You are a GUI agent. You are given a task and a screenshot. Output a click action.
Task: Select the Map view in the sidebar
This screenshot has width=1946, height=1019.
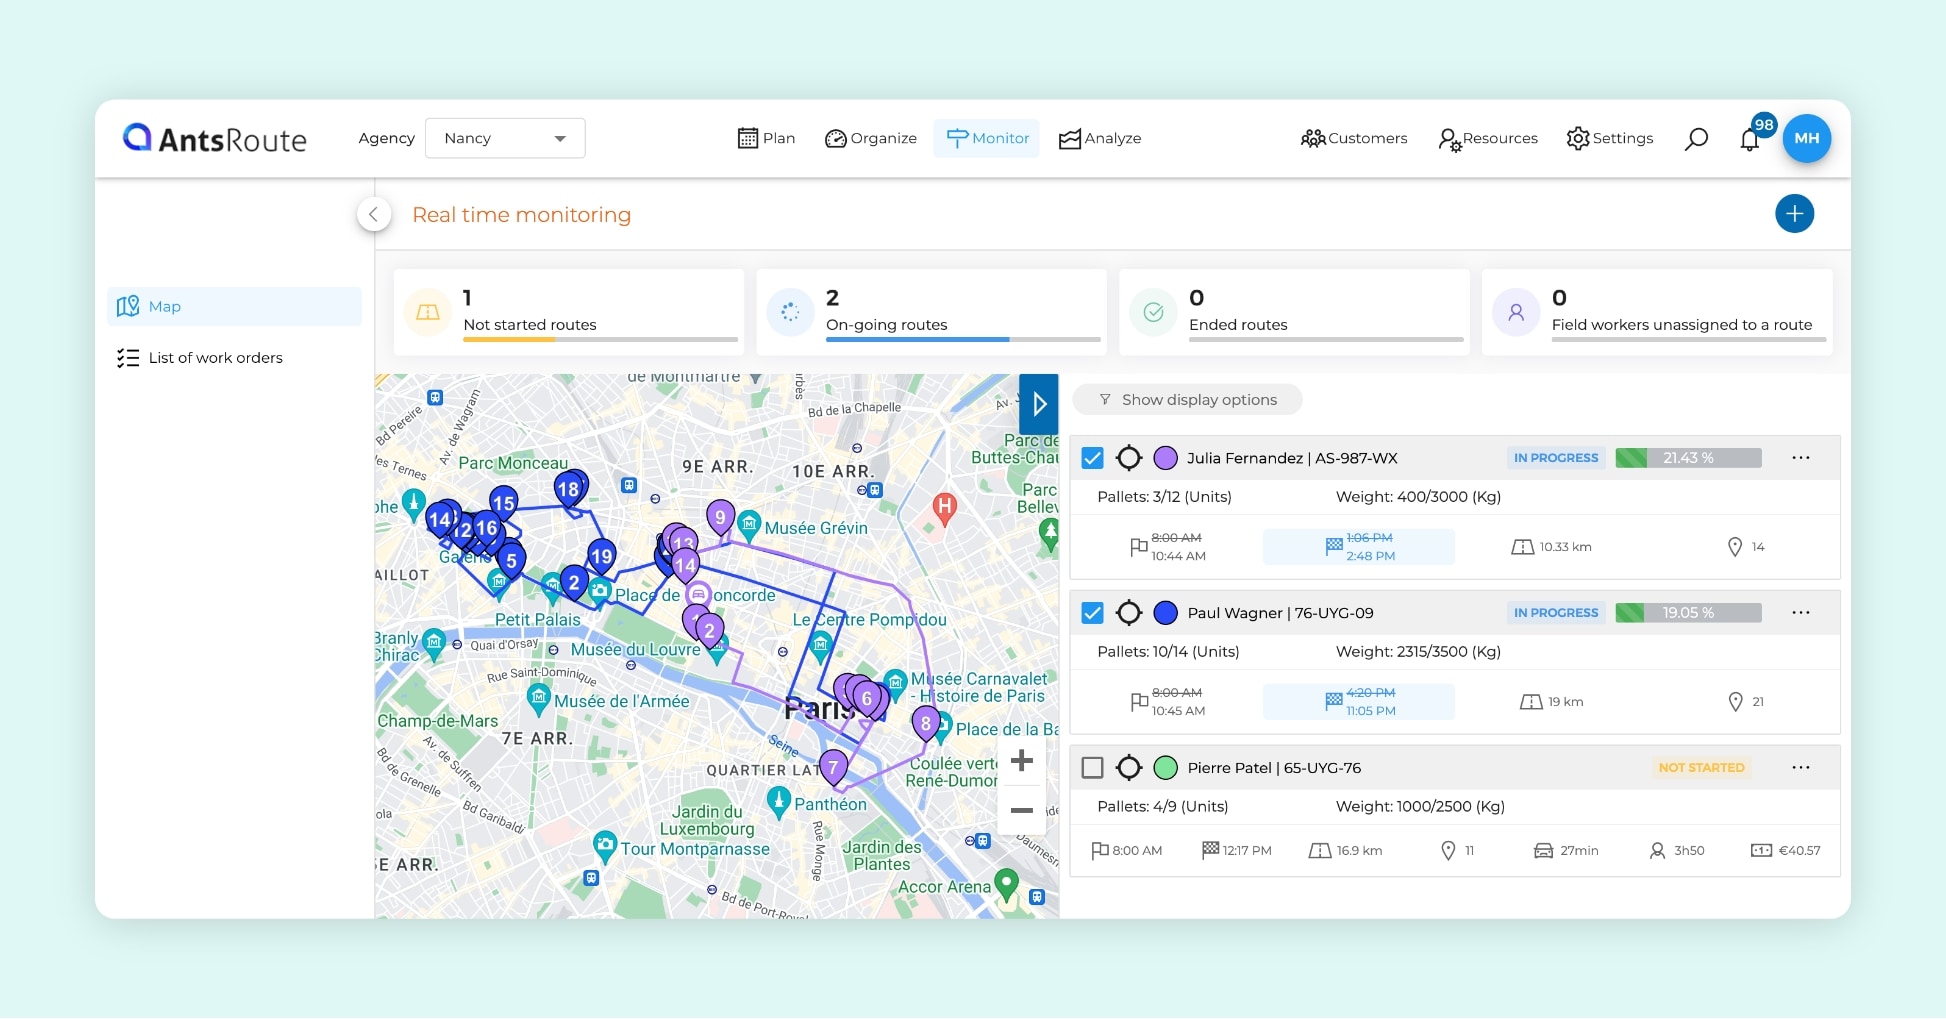(x=165, y=306)
